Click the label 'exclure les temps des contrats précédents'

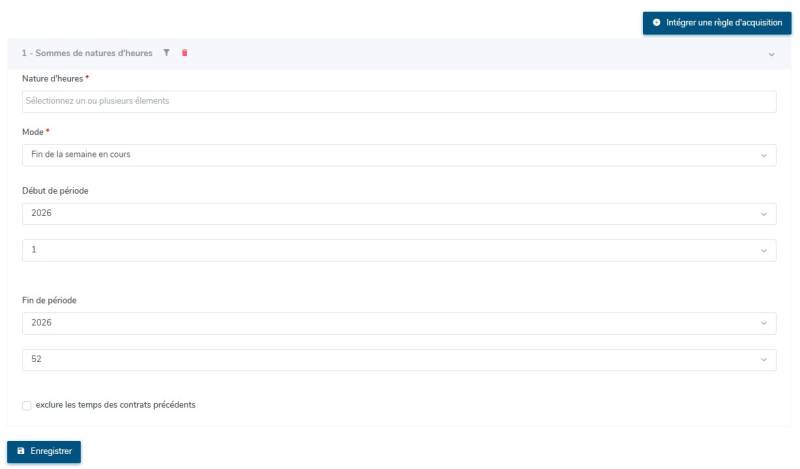coord(115,405)
